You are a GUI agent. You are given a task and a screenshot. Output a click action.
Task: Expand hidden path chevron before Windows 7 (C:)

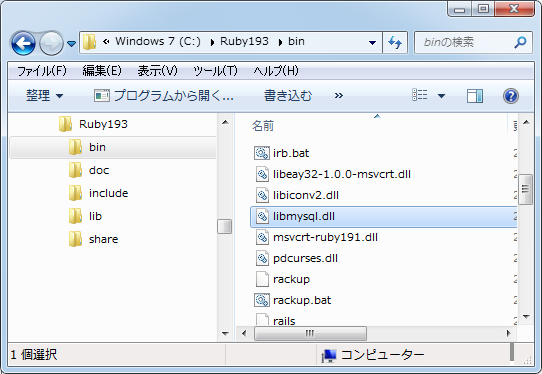pos(106,42)
